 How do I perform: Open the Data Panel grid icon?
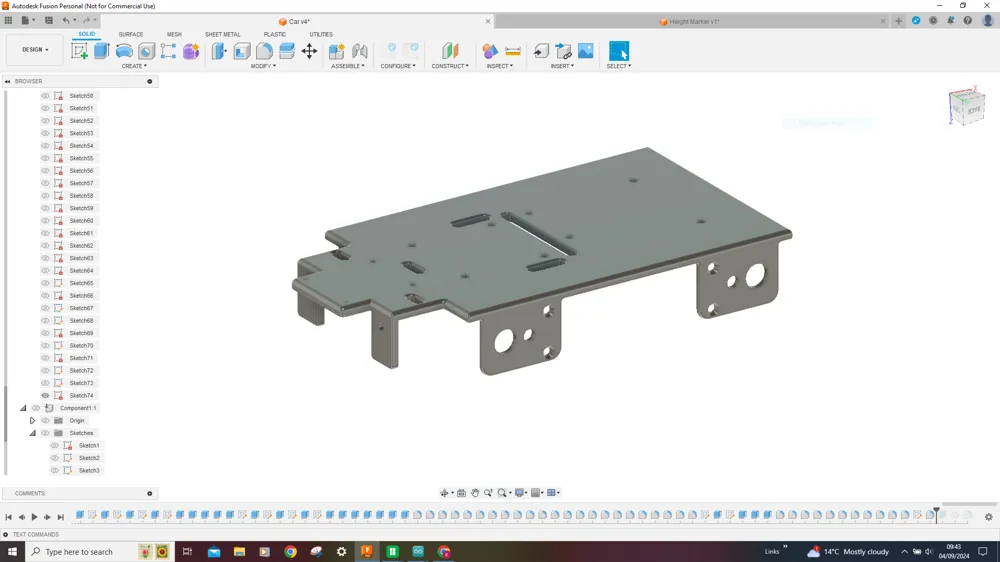pos(8,20)
